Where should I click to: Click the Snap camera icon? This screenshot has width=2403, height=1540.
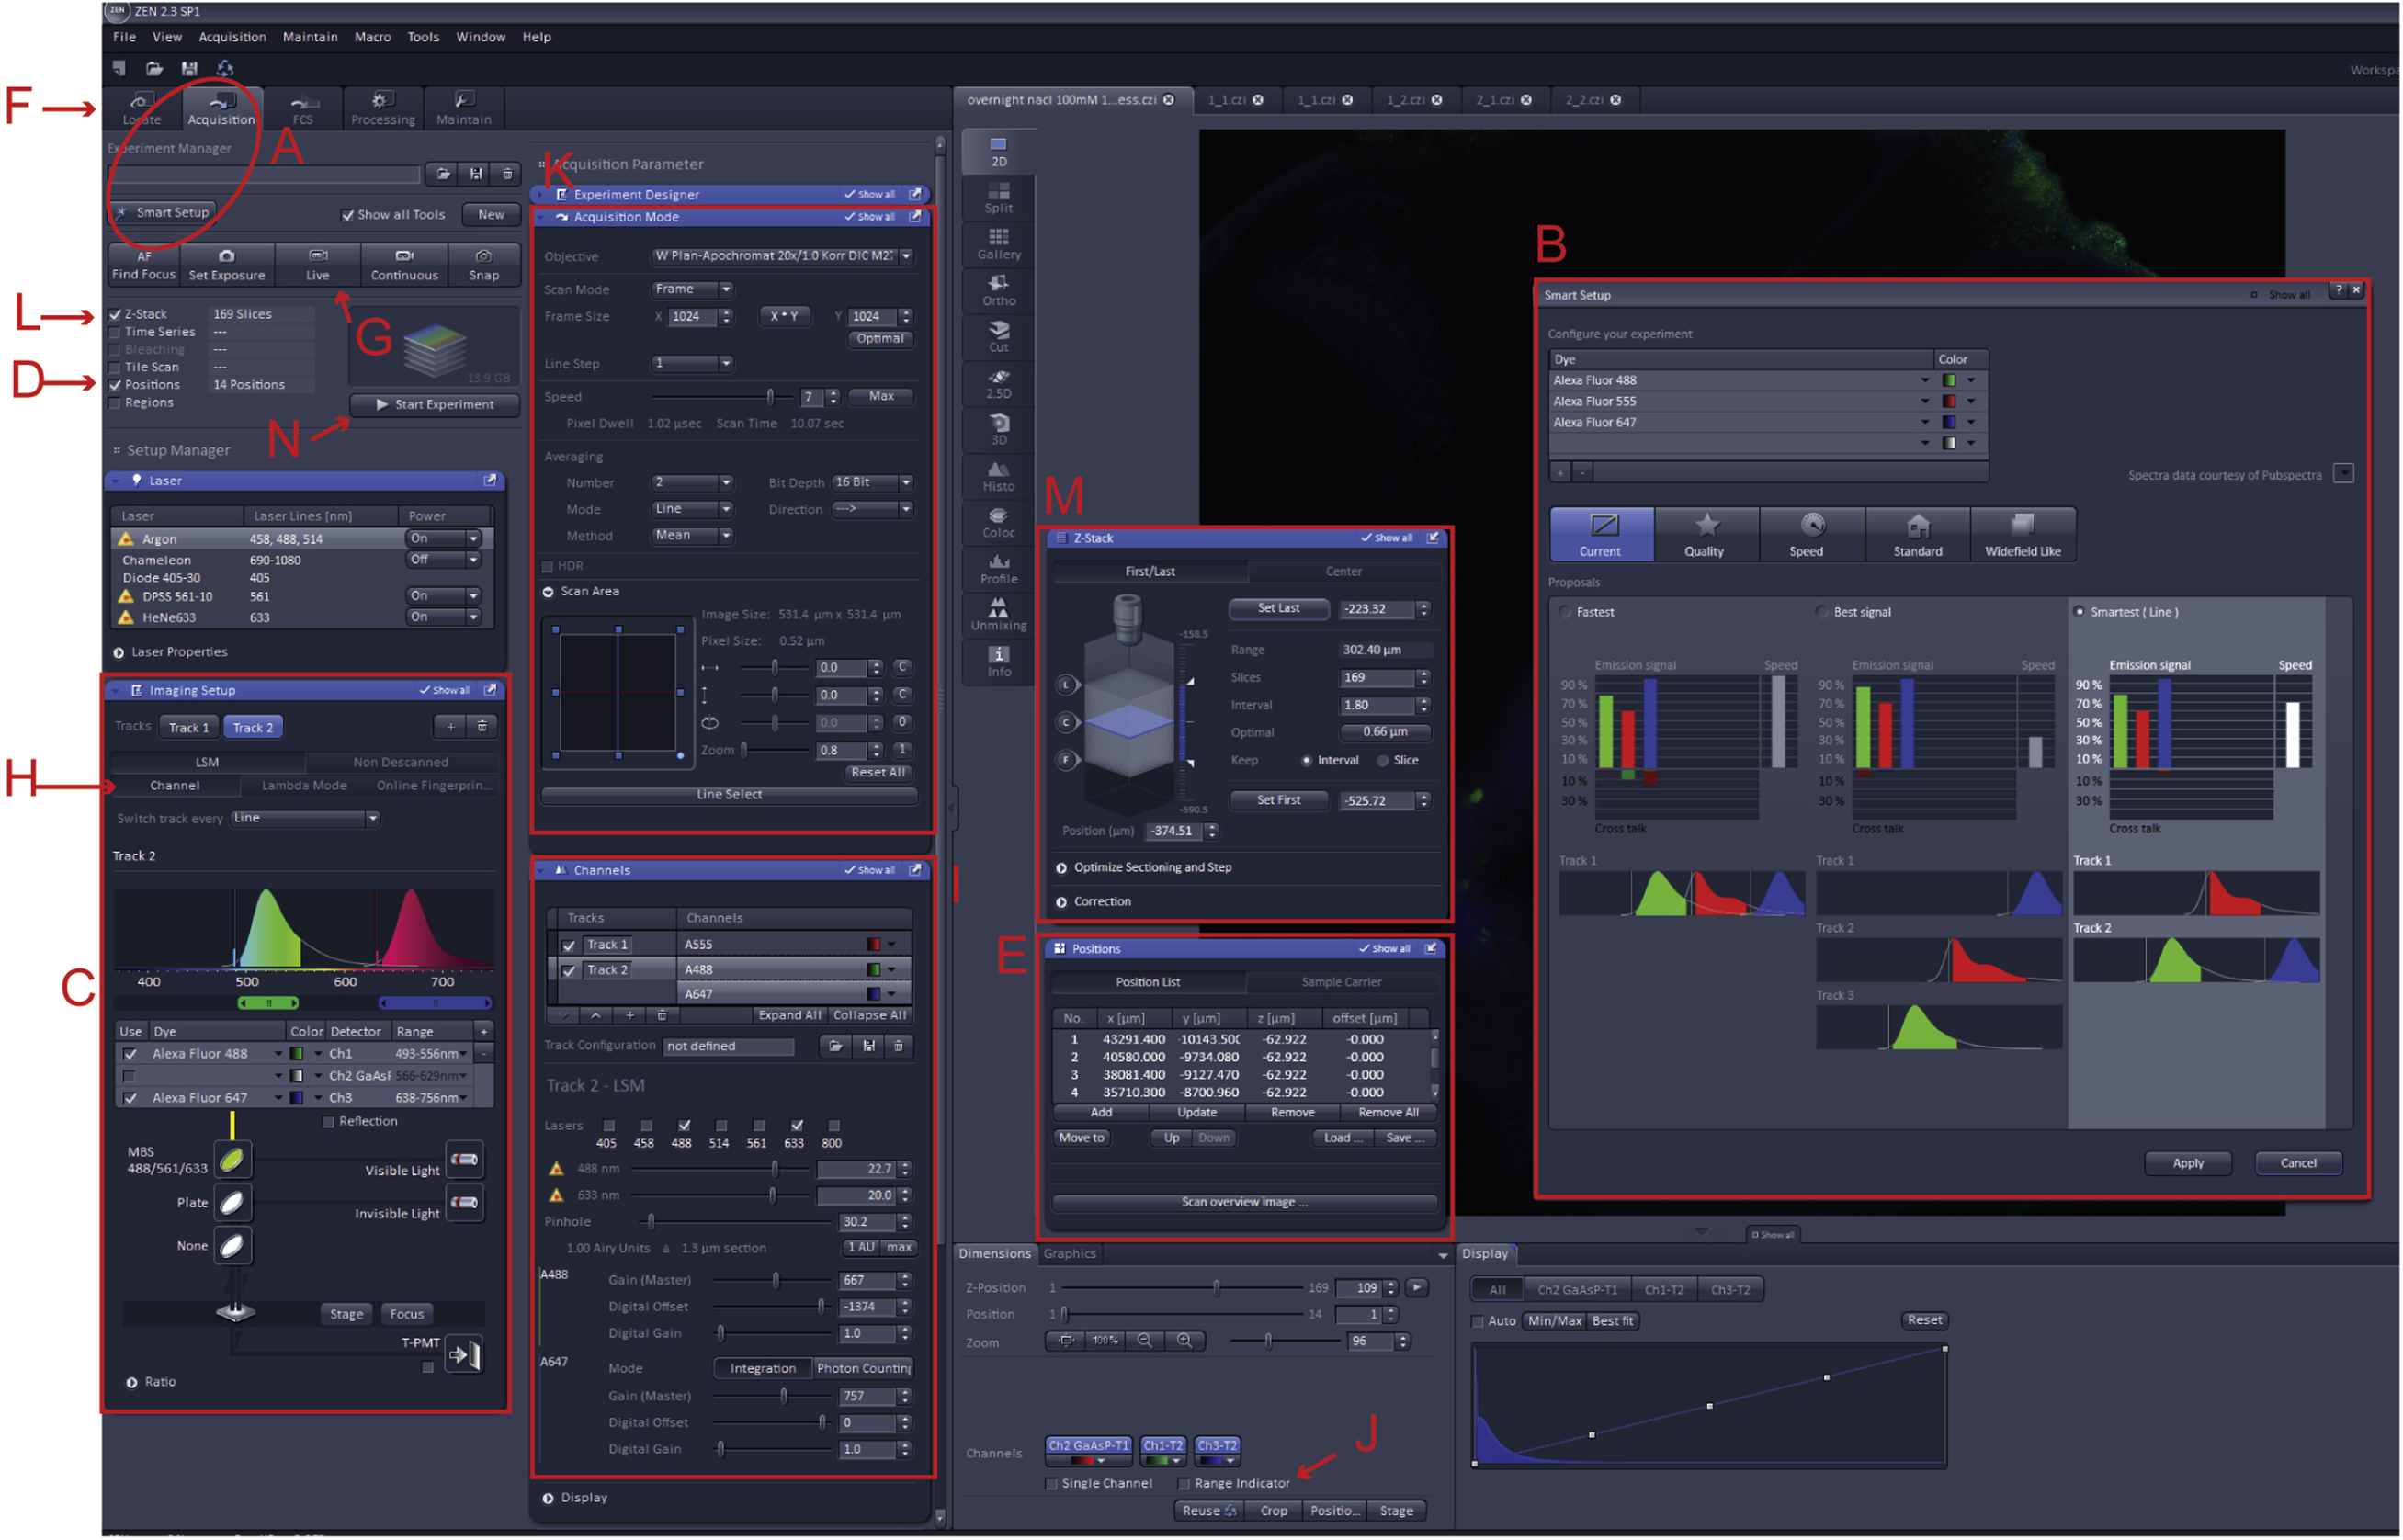pos(484,257)
